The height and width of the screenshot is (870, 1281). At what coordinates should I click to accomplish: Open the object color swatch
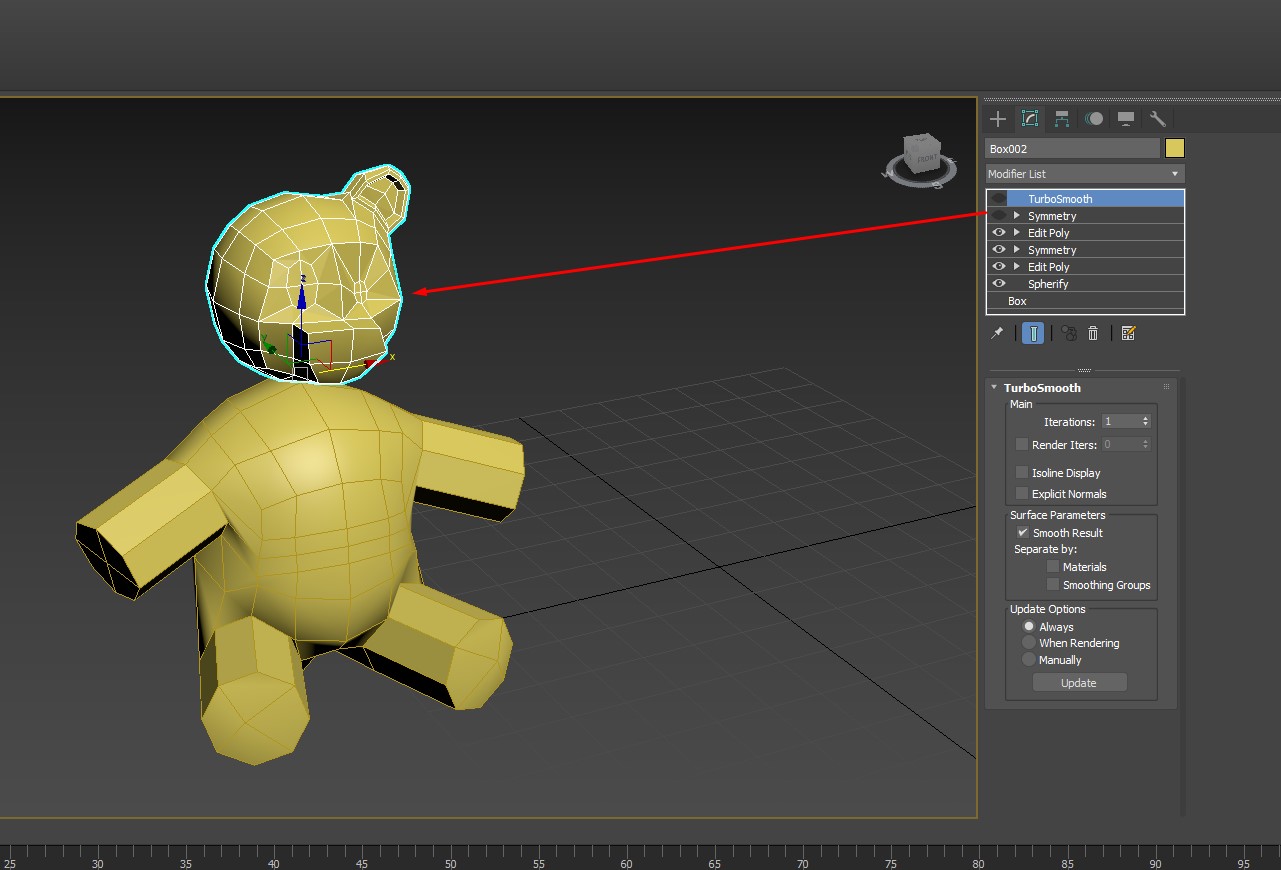pyautogui.click(x=1175, y=149)
